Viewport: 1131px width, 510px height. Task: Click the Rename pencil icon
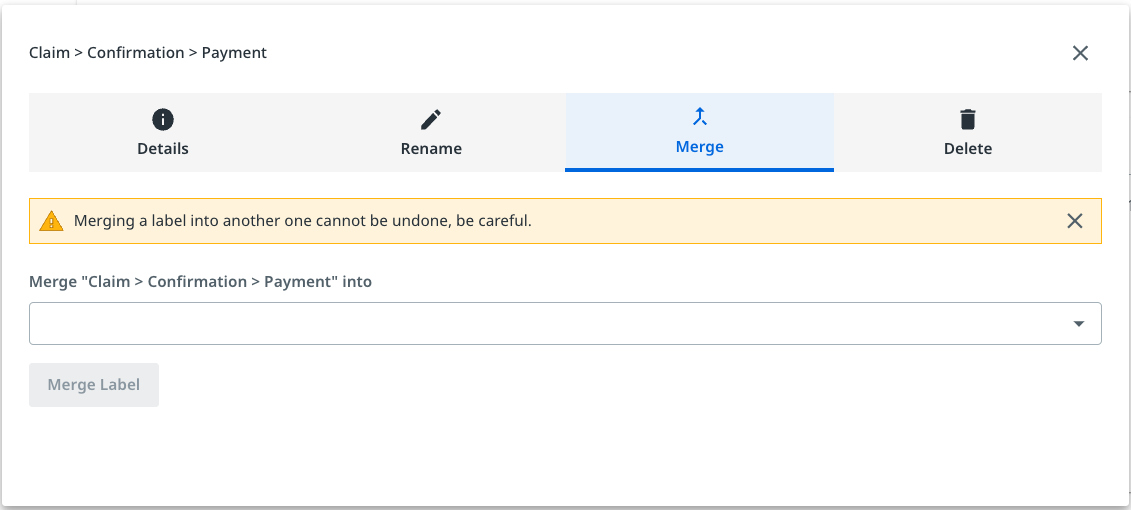[431, 120]
